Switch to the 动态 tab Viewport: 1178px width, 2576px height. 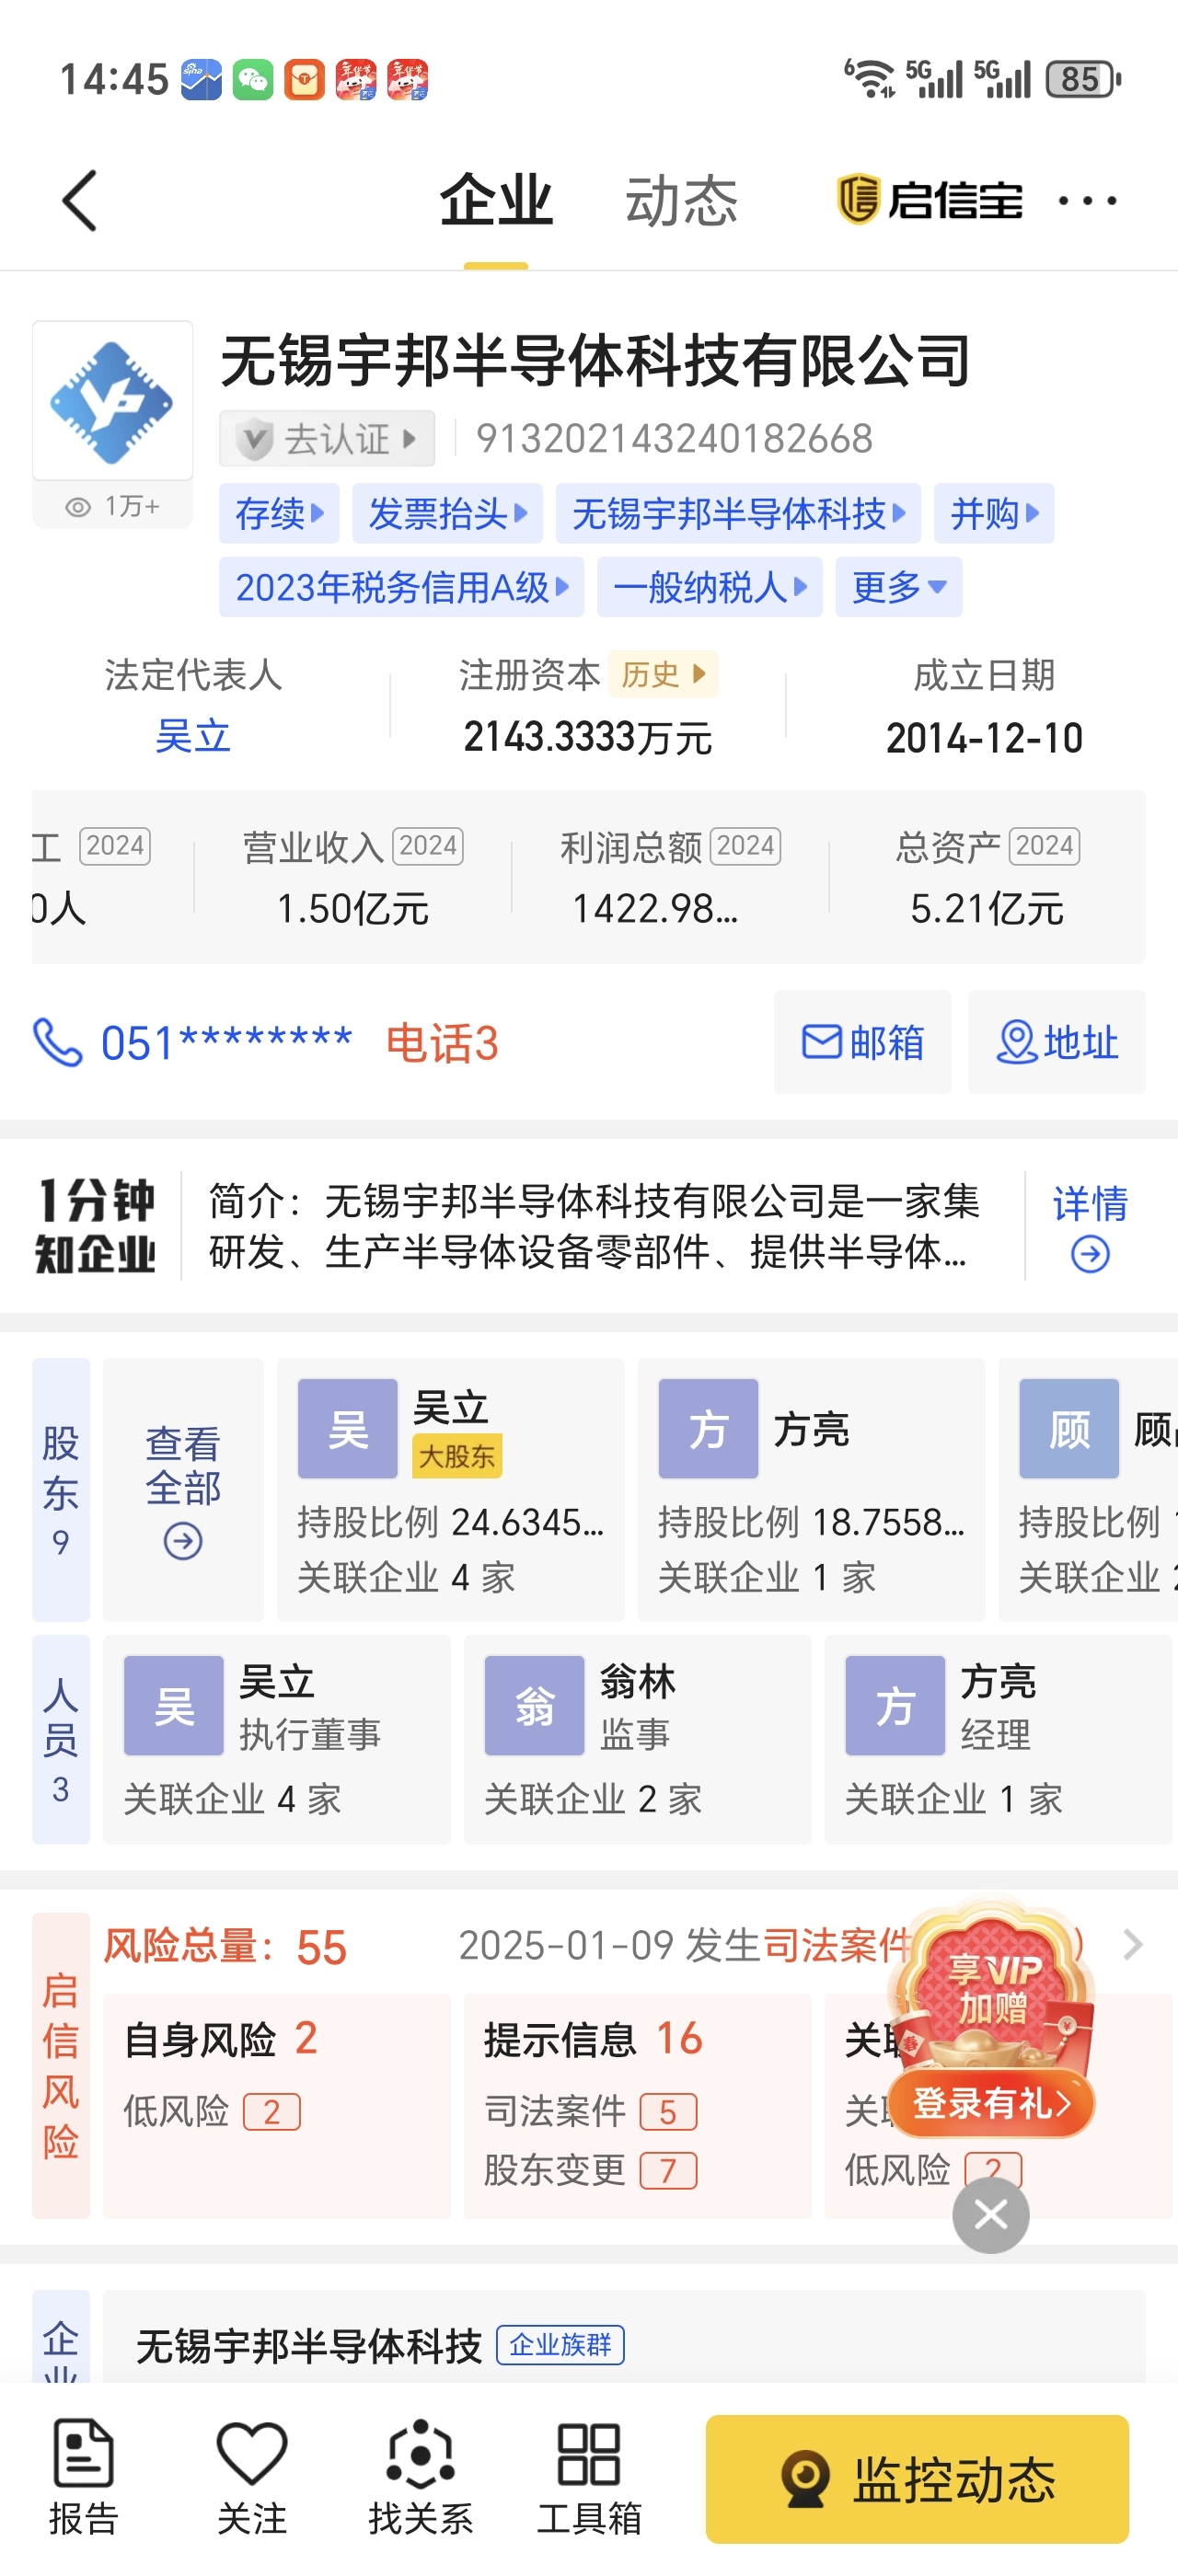click(681, 200)
